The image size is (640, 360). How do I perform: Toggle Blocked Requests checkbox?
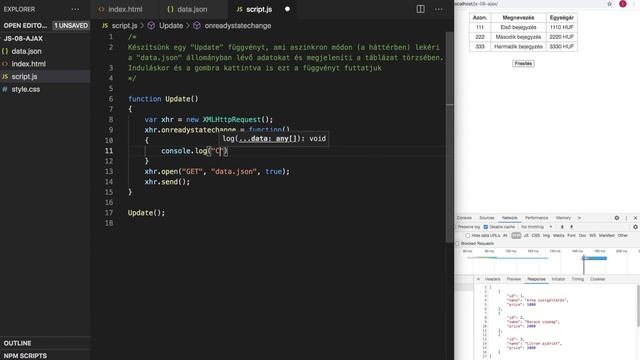[457, 244]
